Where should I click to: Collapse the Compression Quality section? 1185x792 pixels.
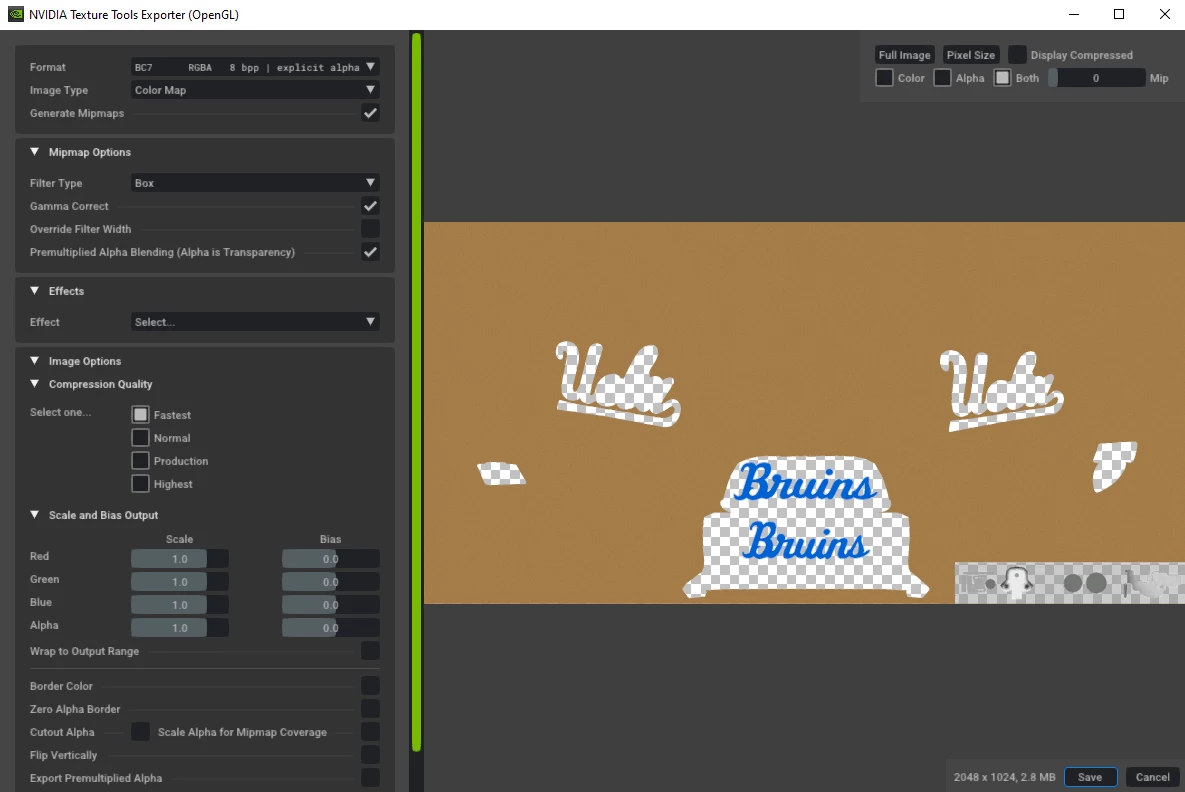tap(35, 384)
